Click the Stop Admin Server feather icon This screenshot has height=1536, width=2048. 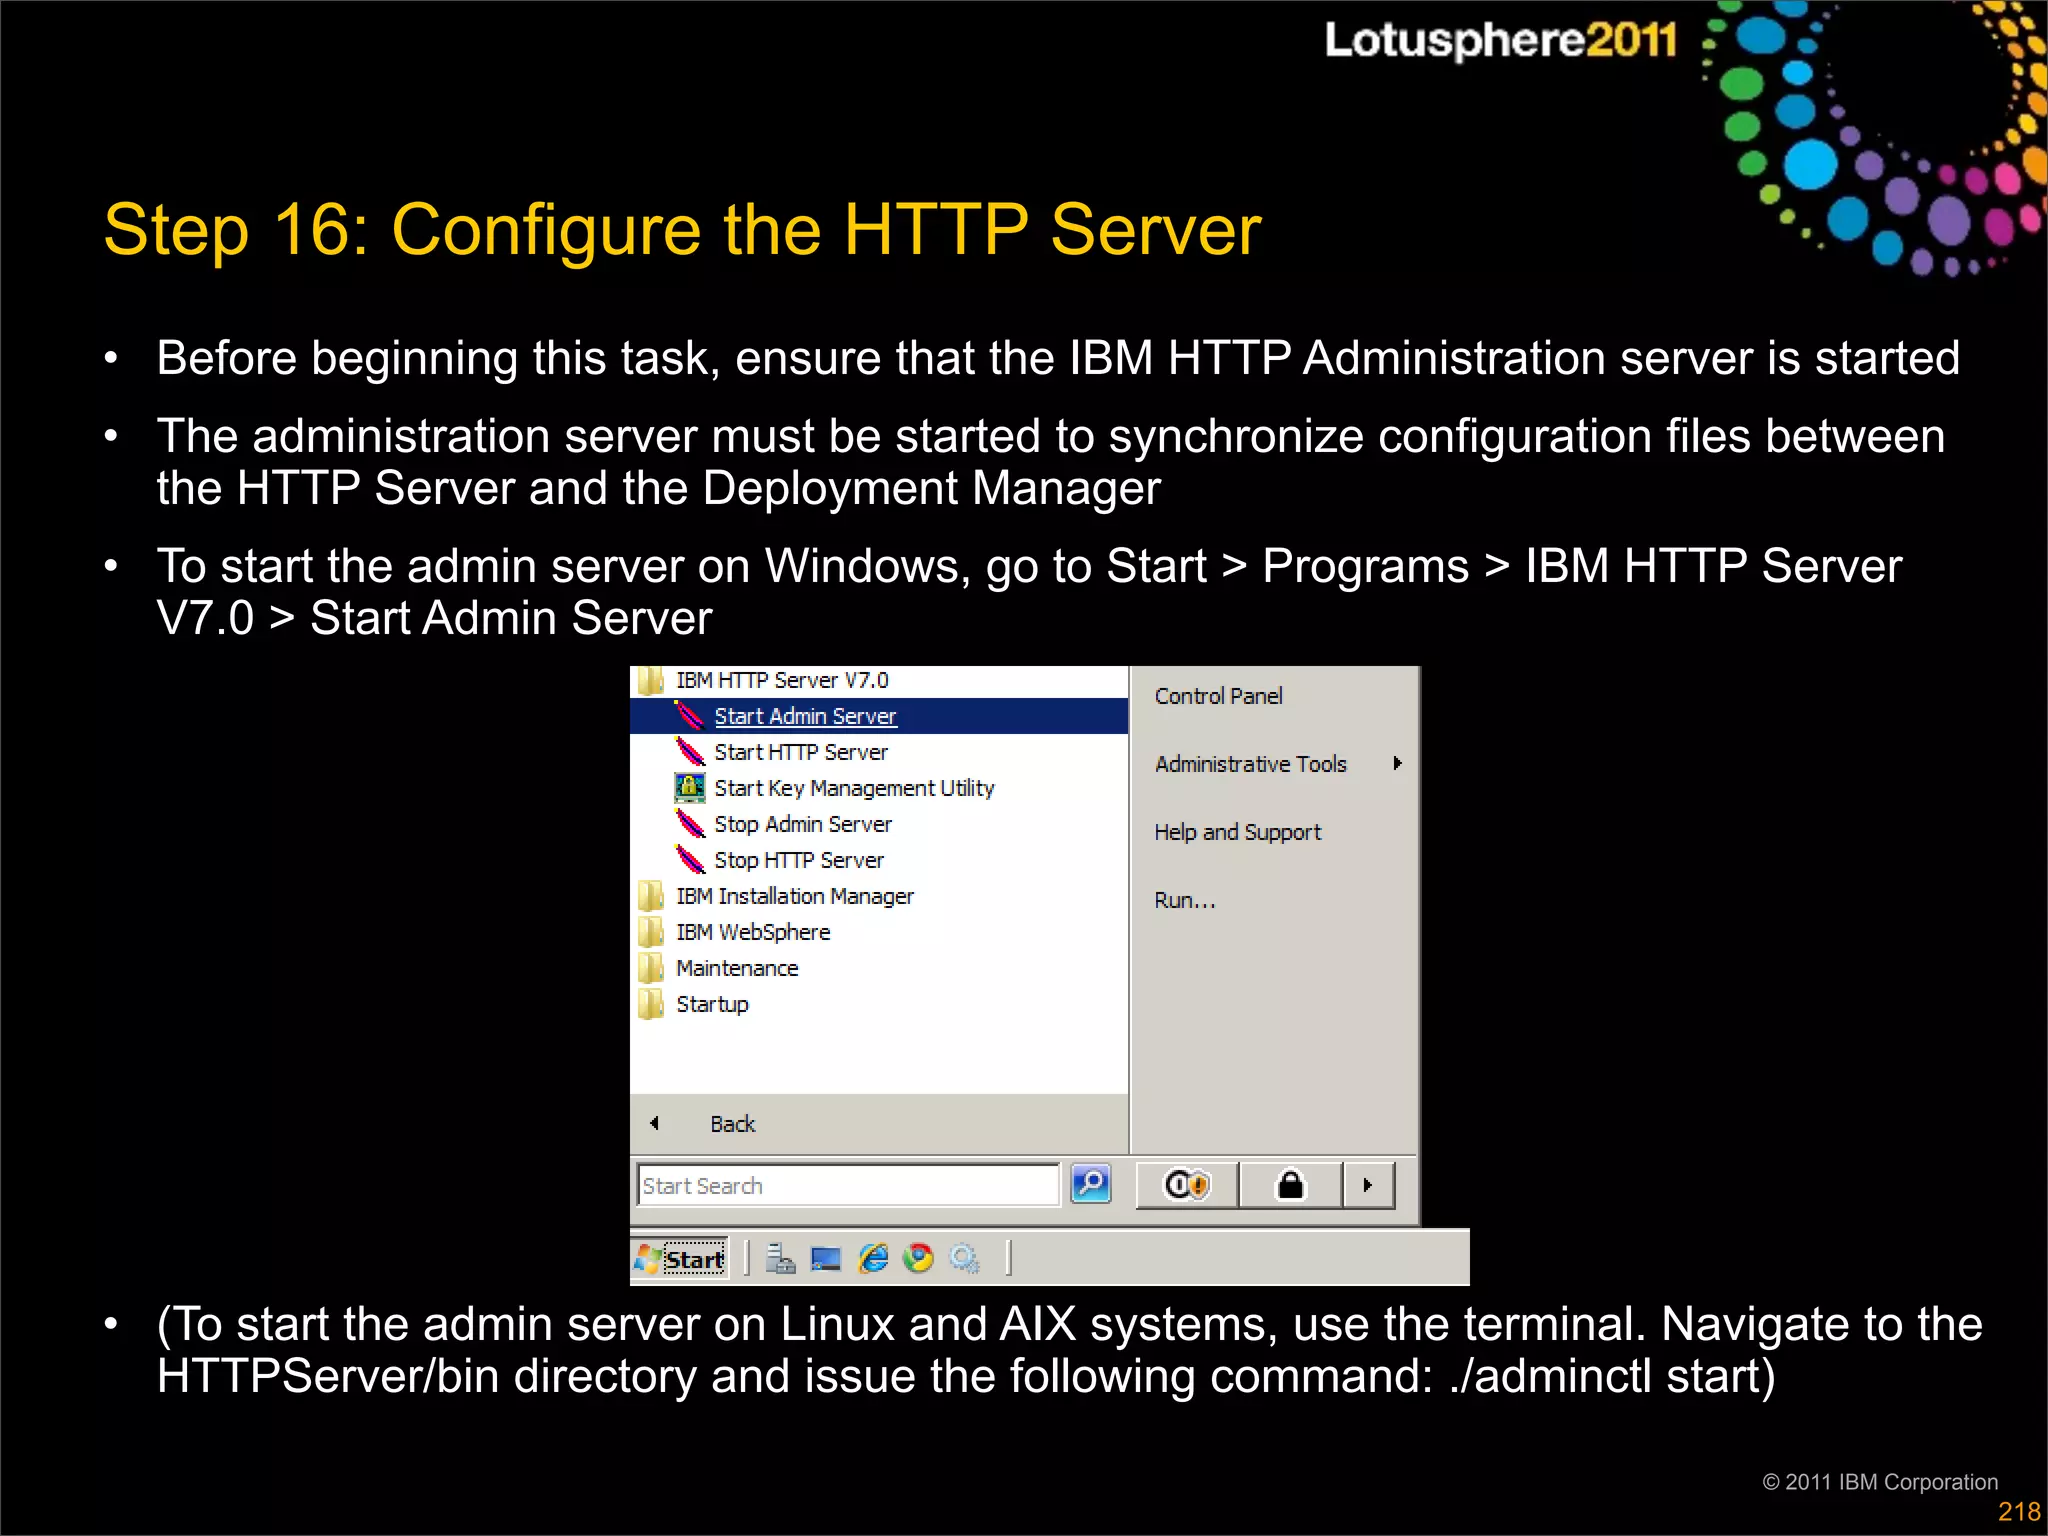[x=689, y=824]
